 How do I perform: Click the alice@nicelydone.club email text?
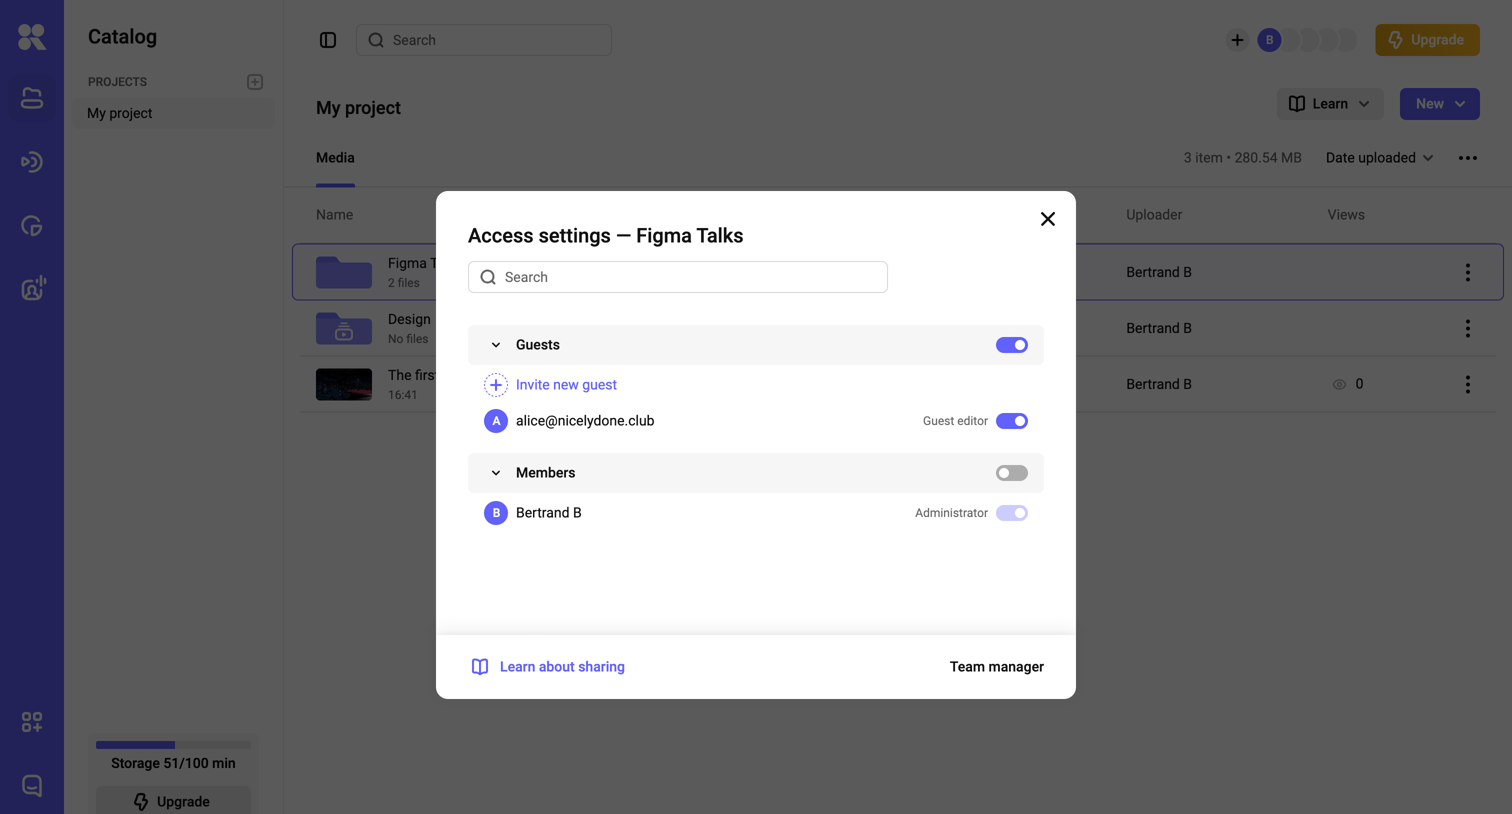tap(585, 421)
